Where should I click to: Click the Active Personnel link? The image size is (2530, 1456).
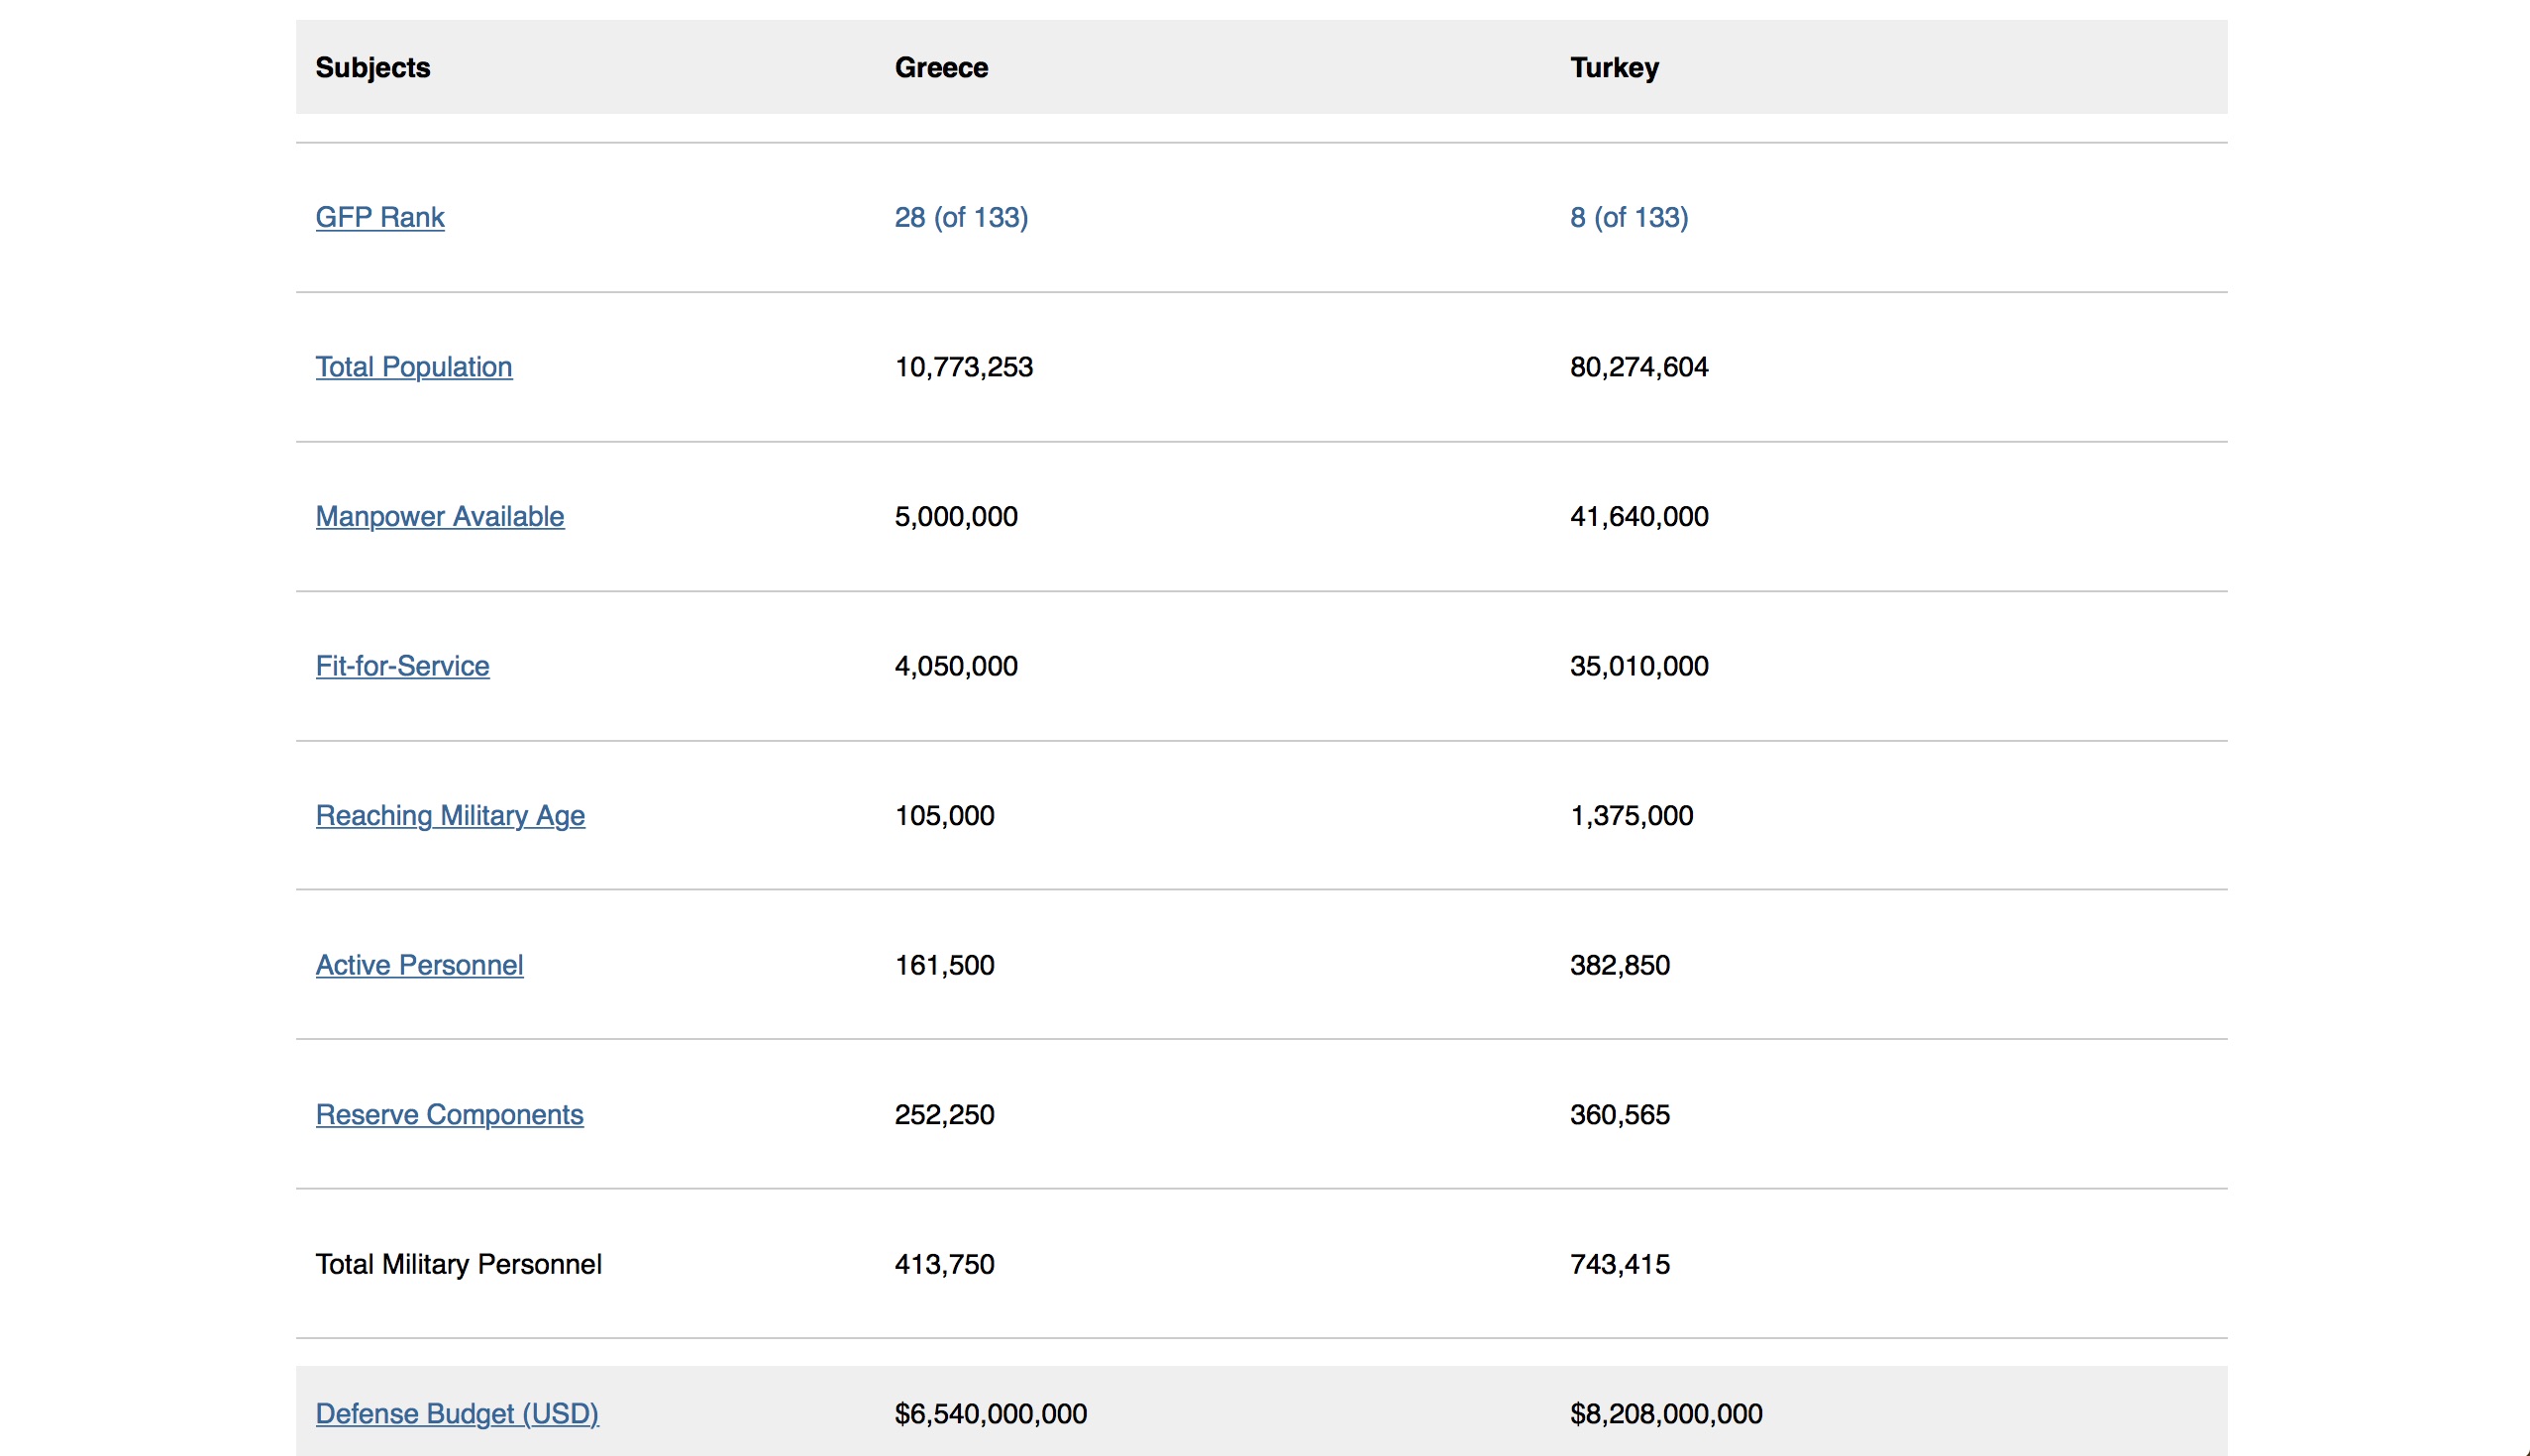click(x=419, y=965)
